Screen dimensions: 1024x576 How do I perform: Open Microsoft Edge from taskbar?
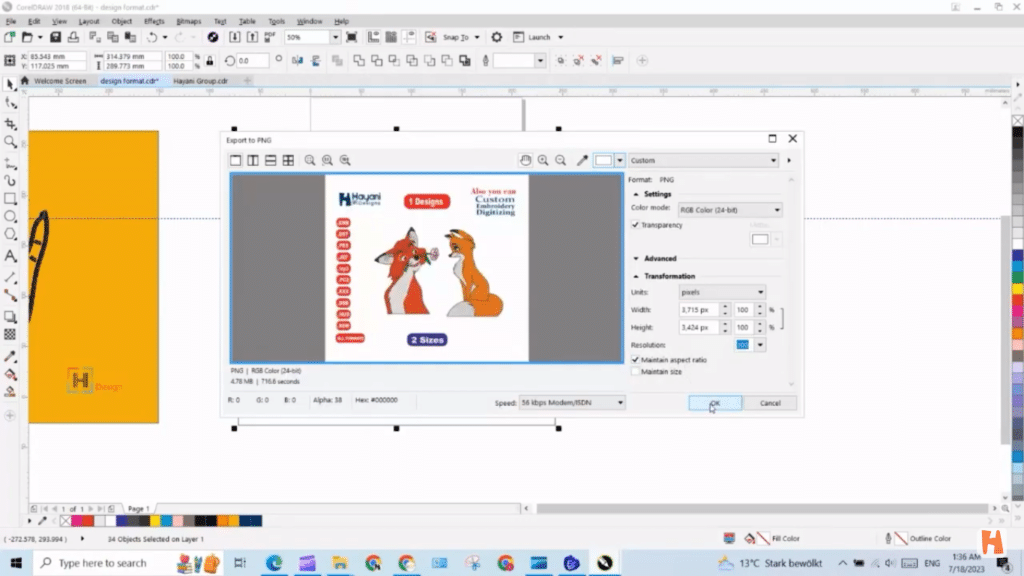point(274,563)
